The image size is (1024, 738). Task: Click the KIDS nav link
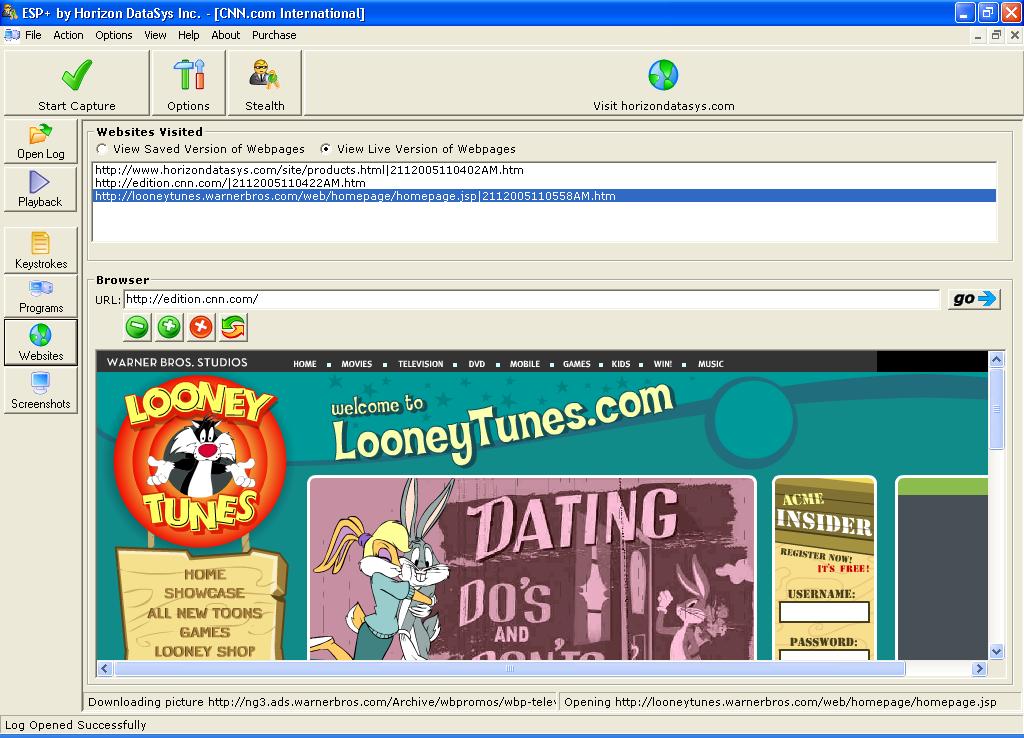click(621, 364)
